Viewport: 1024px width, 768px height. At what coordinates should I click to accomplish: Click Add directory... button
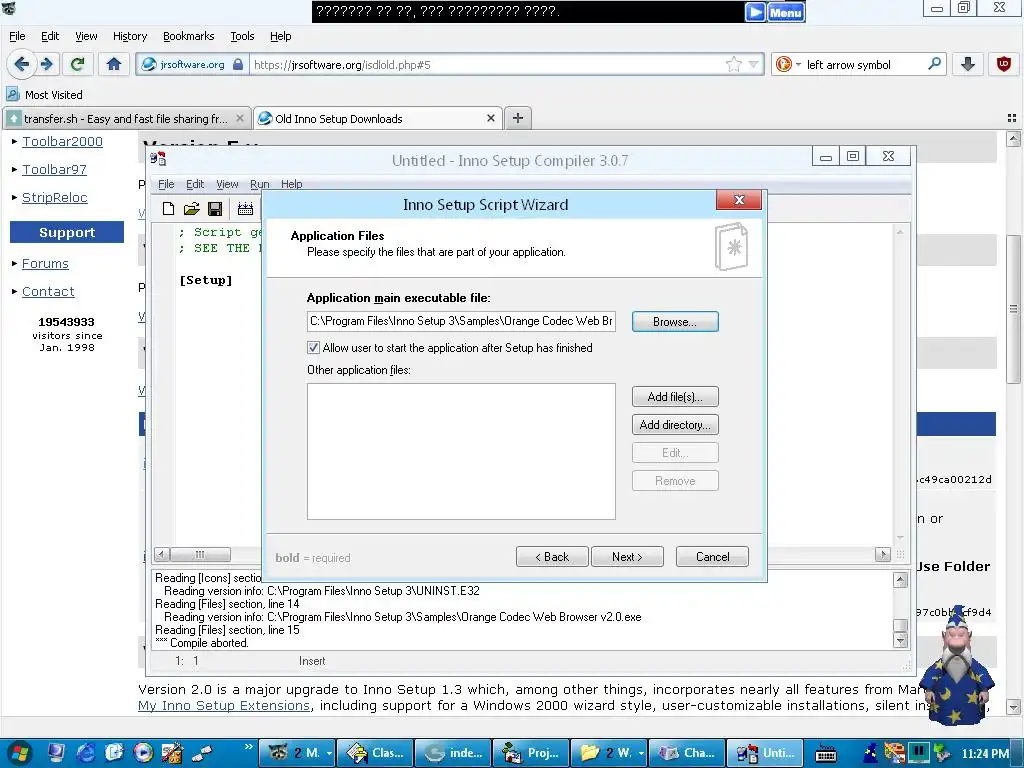[x=675, y=424]
